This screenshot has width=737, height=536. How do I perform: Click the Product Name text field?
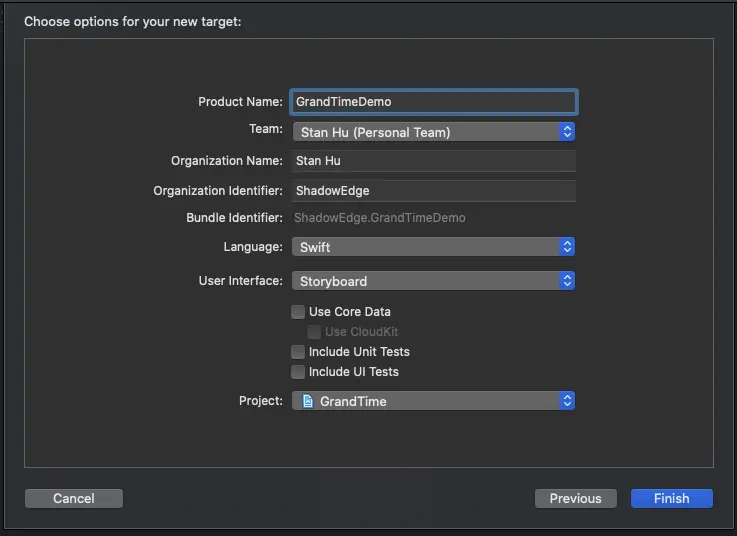[433, 101]
